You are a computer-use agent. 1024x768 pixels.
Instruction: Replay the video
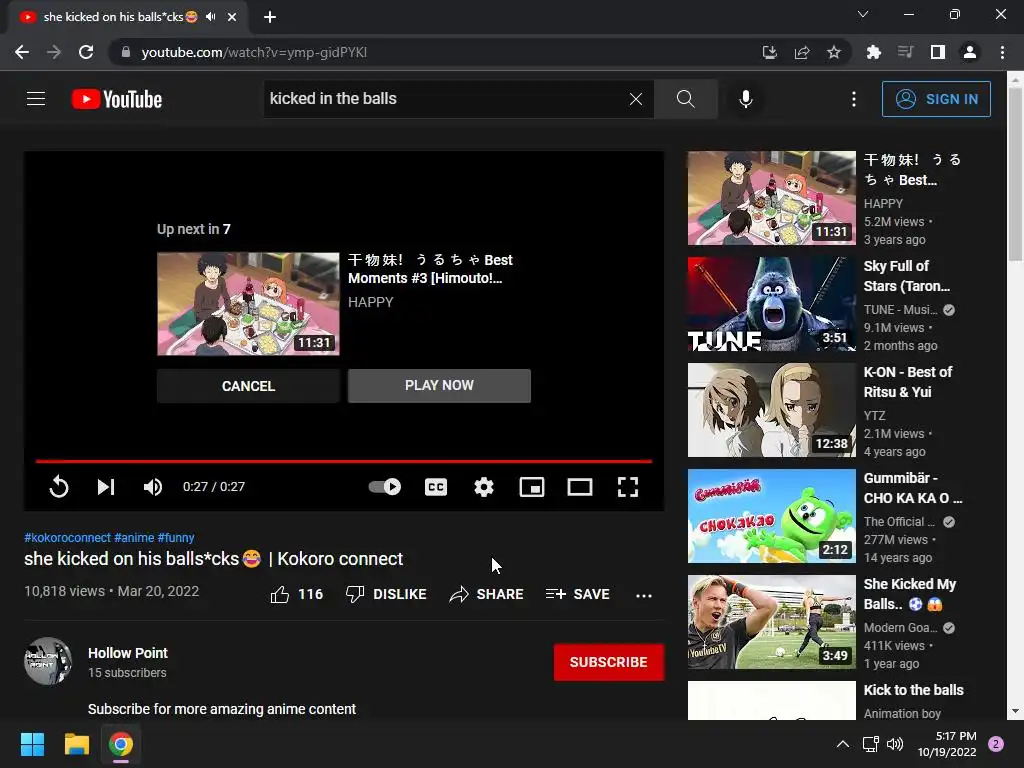[59, 487]
